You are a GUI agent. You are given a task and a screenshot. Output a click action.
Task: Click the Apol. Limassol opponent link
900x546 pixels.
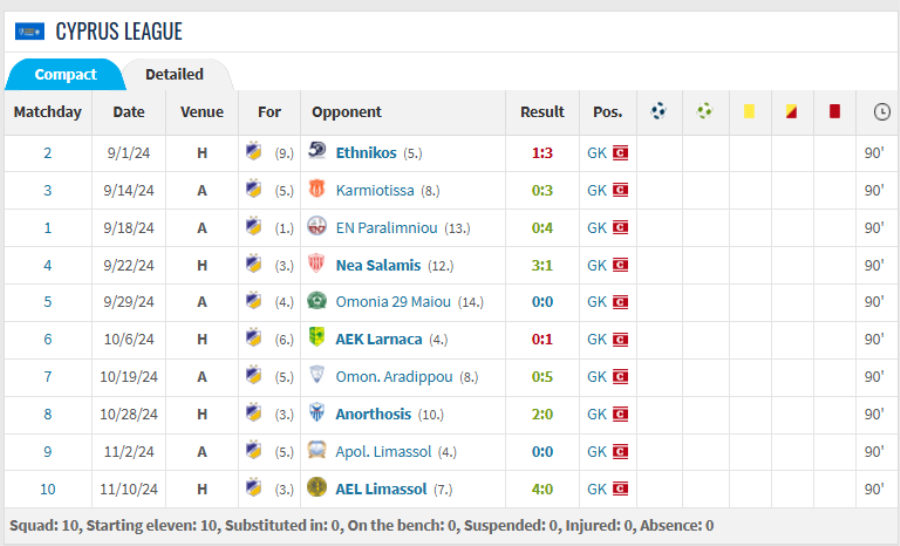(383, 452)
